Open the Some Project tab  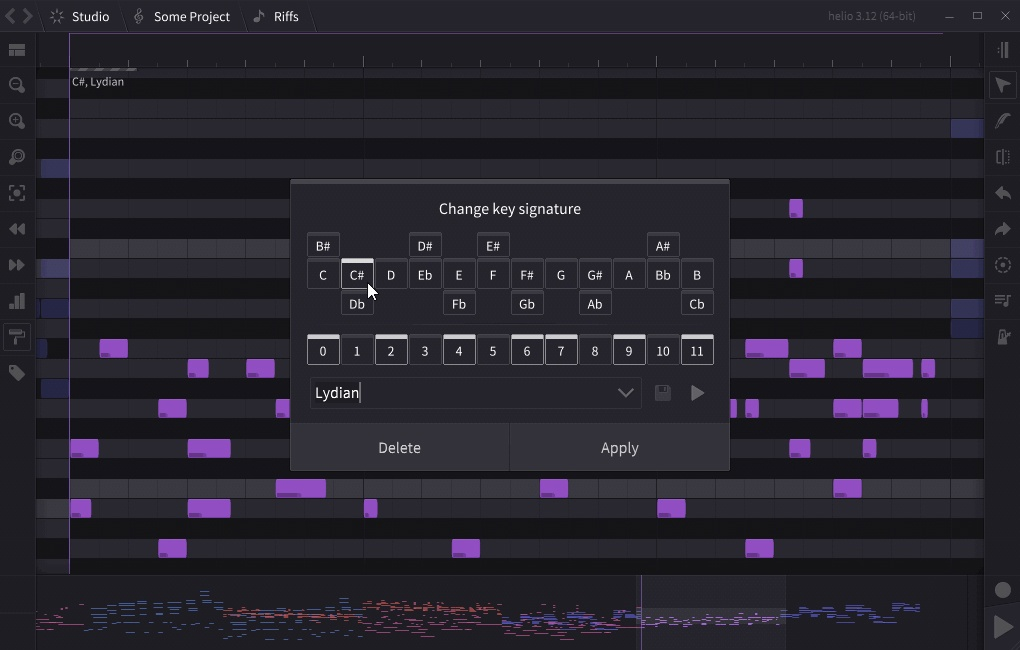pos(181,16)
